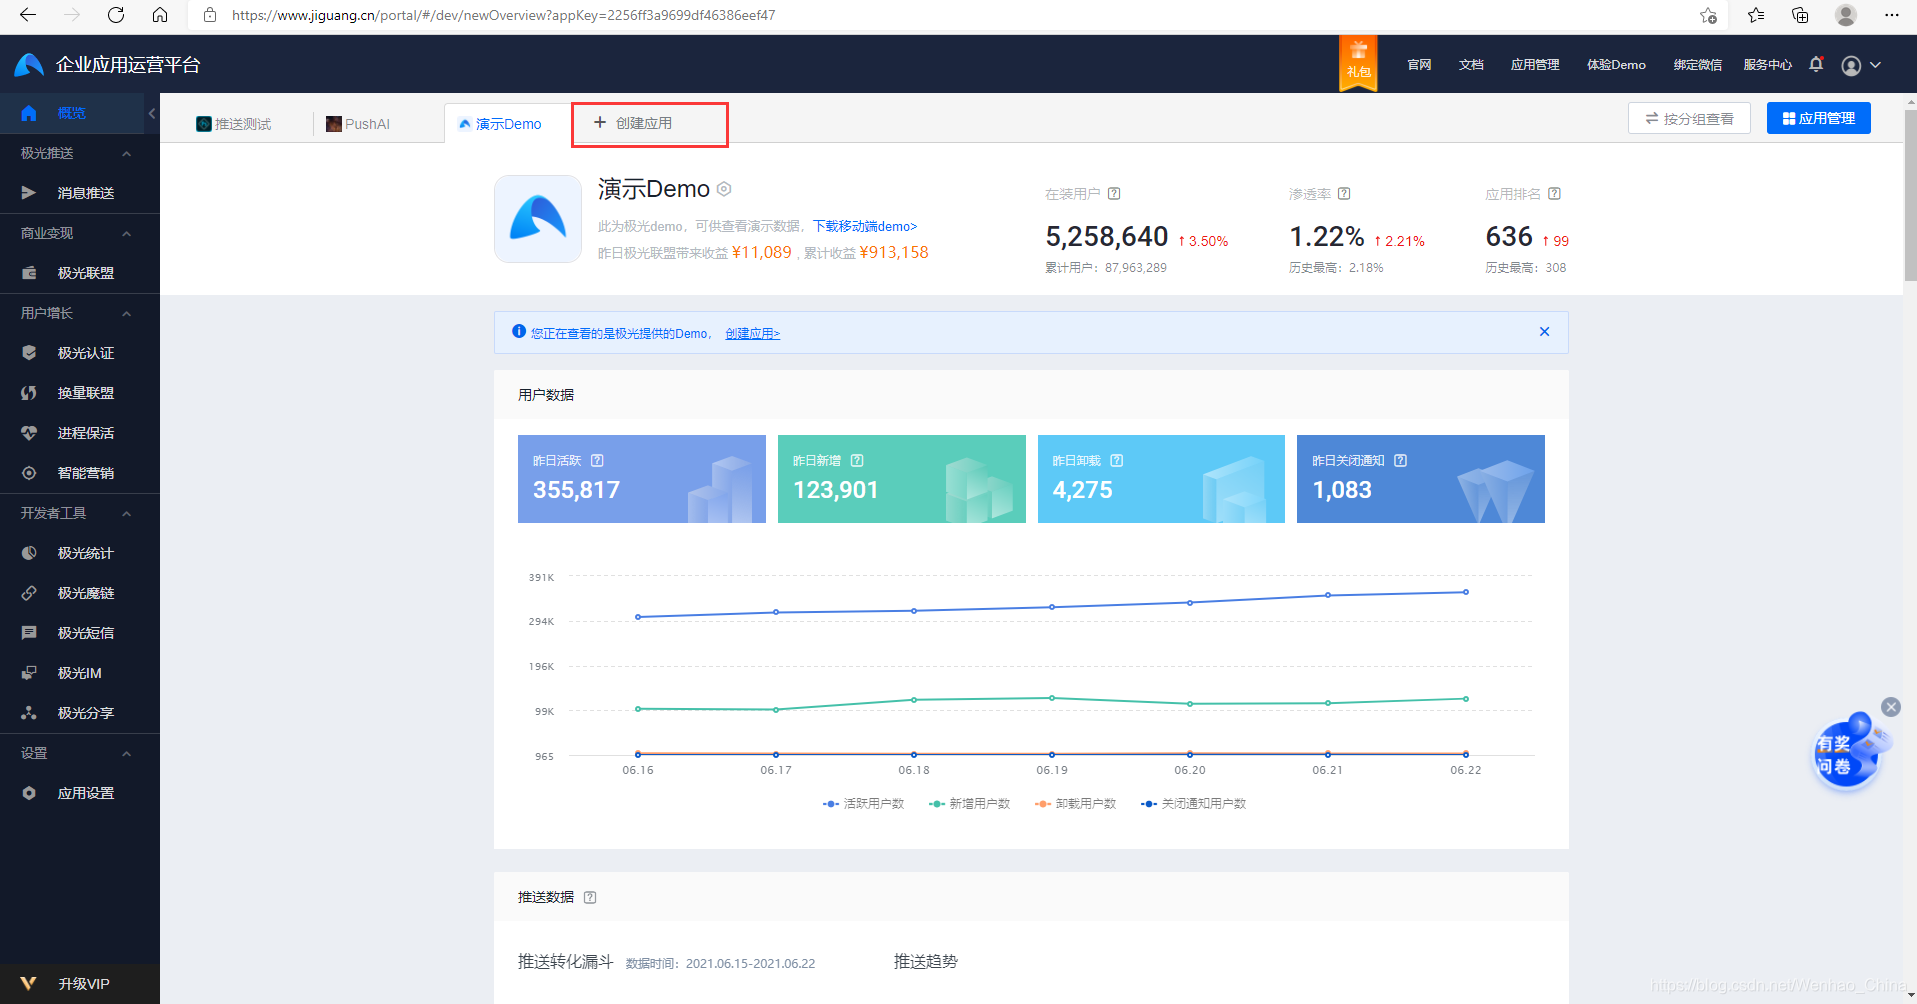Click the browser back arrow
The height and width of the screenshot is (1004, 1917).
(x=28, y=15)
